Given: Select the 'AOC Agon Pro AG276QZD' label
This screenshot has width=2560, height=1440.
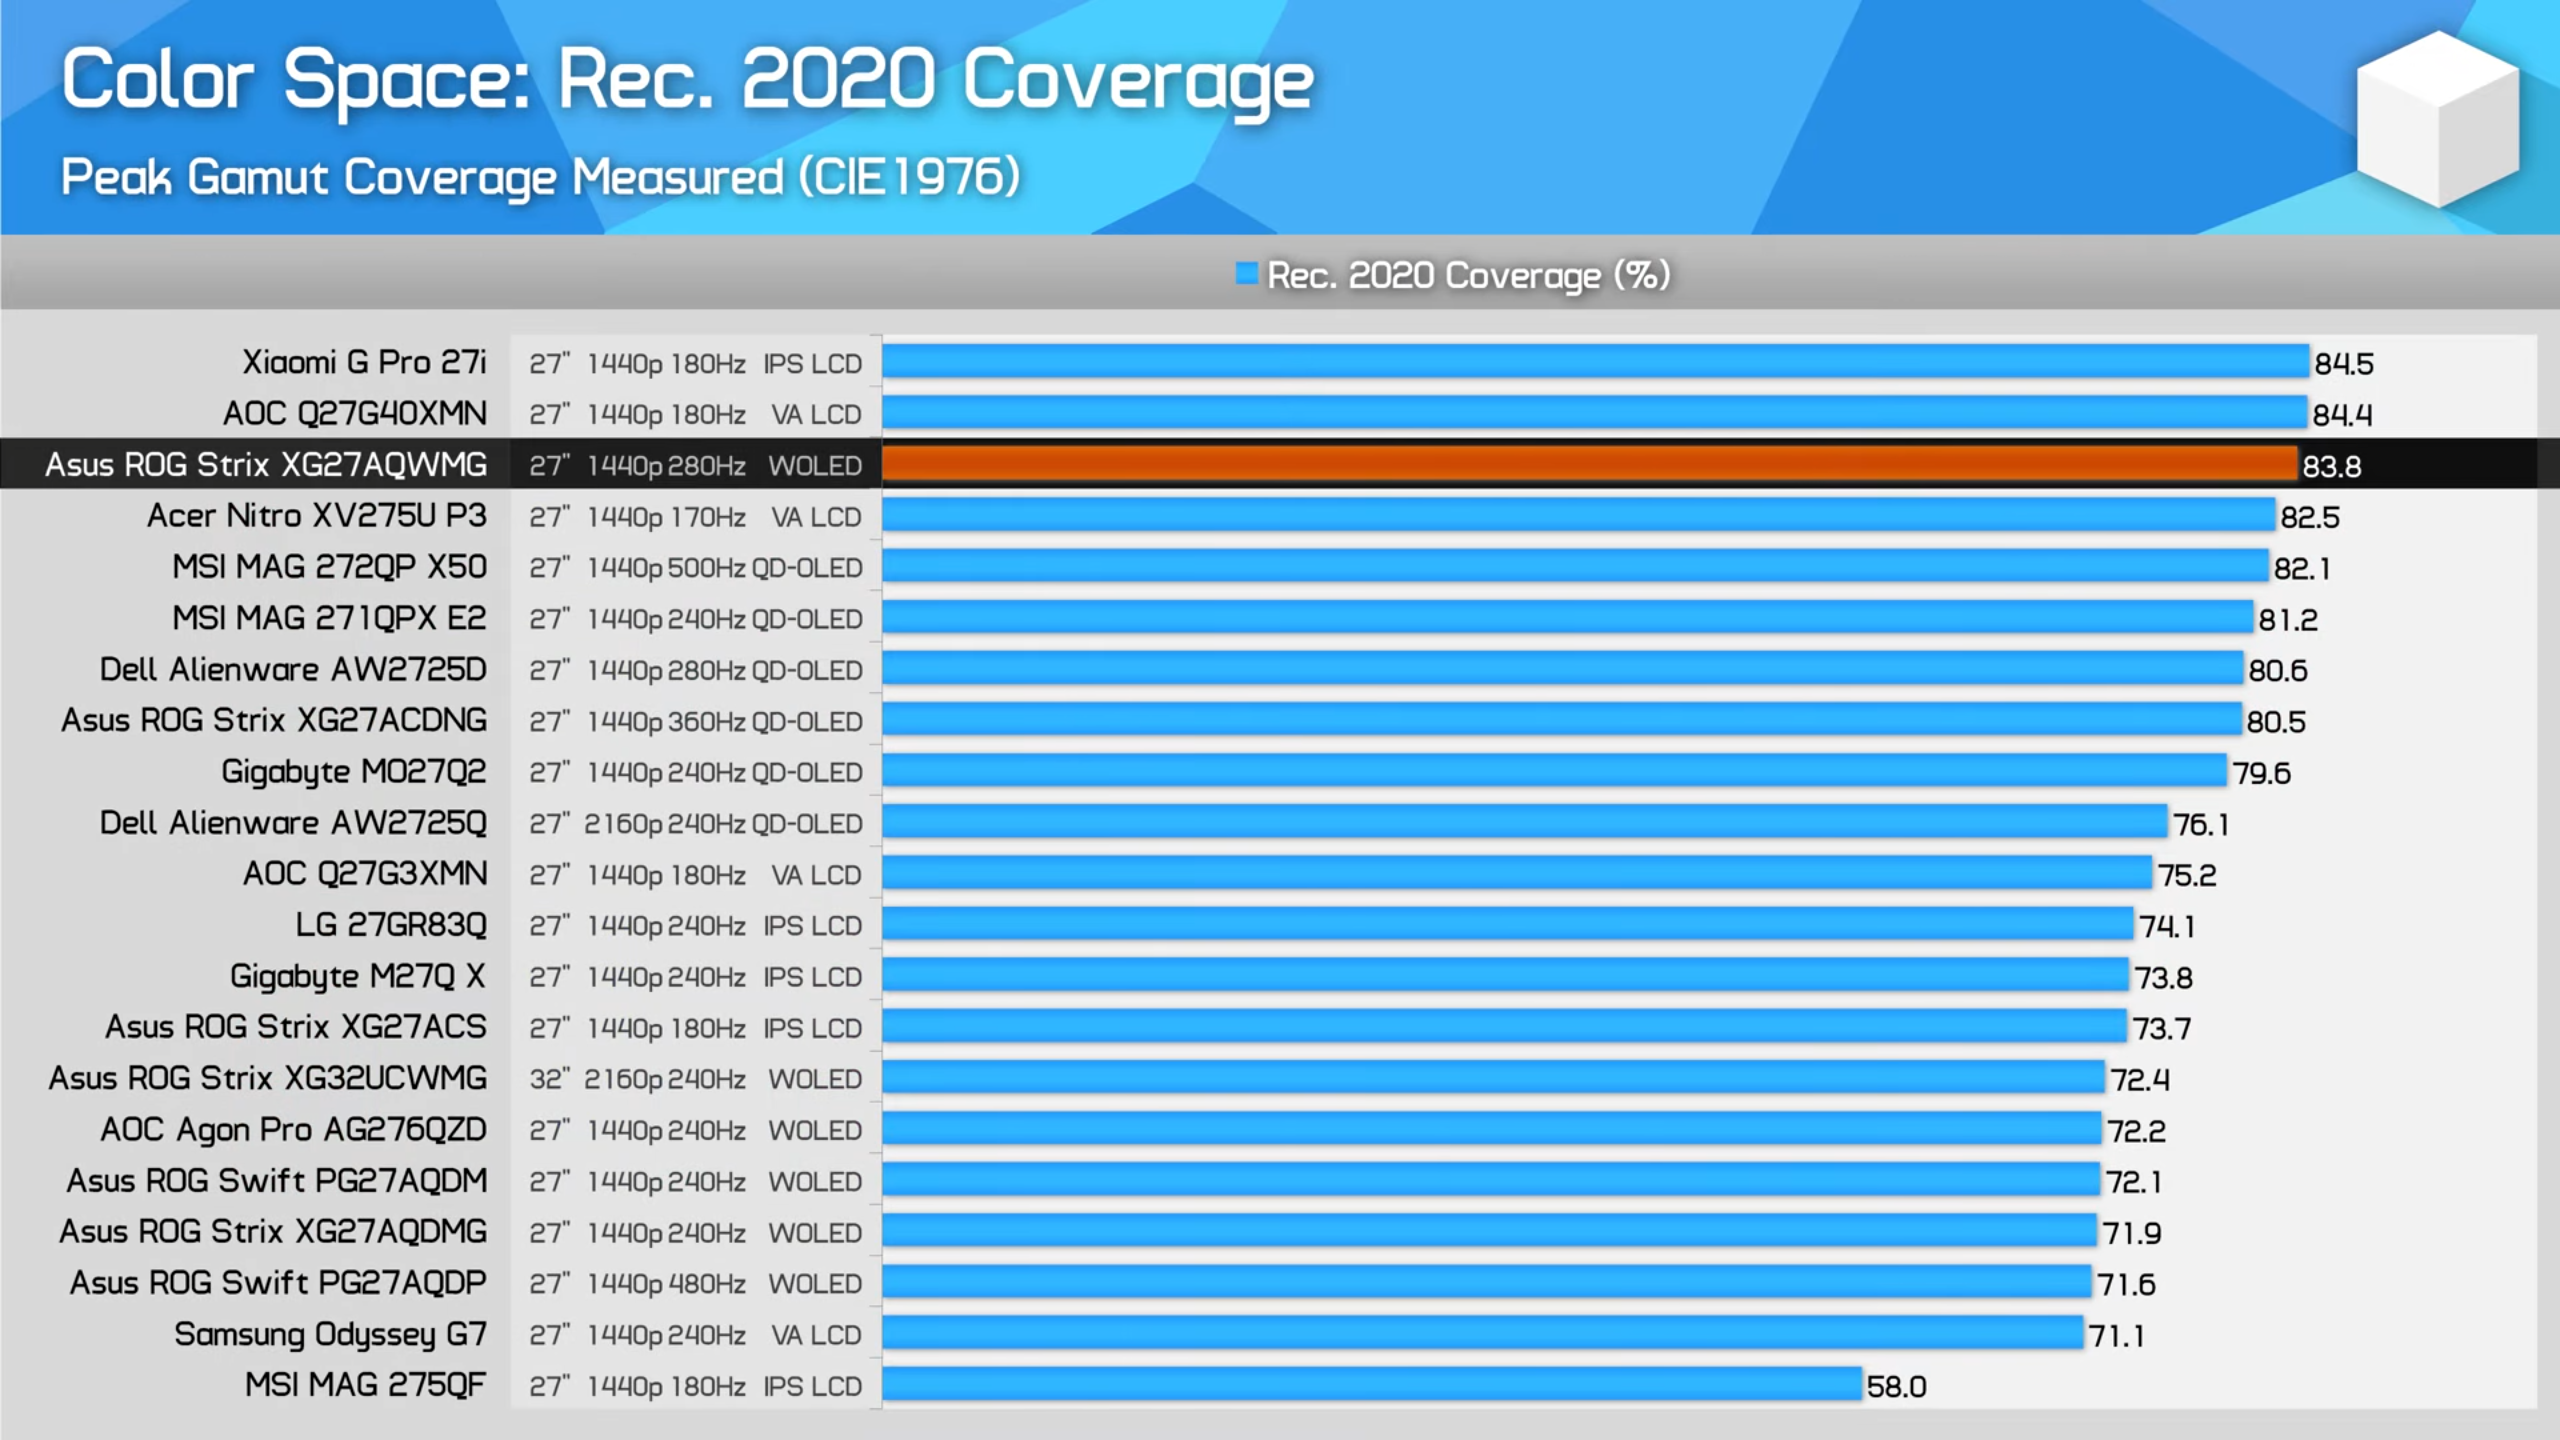Looking at the screenshot, I should pyautogui.click(x=293, y=1129).
